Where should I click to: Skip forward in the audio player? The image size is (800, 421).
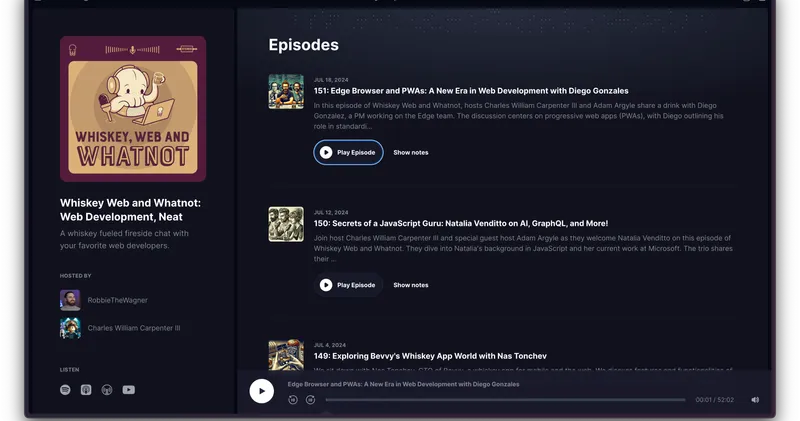point(310,399)
